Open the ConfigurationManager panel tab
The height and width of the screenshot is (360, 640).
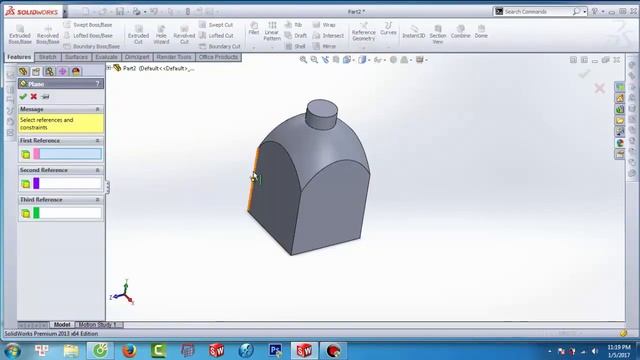[x=49, y=71]
